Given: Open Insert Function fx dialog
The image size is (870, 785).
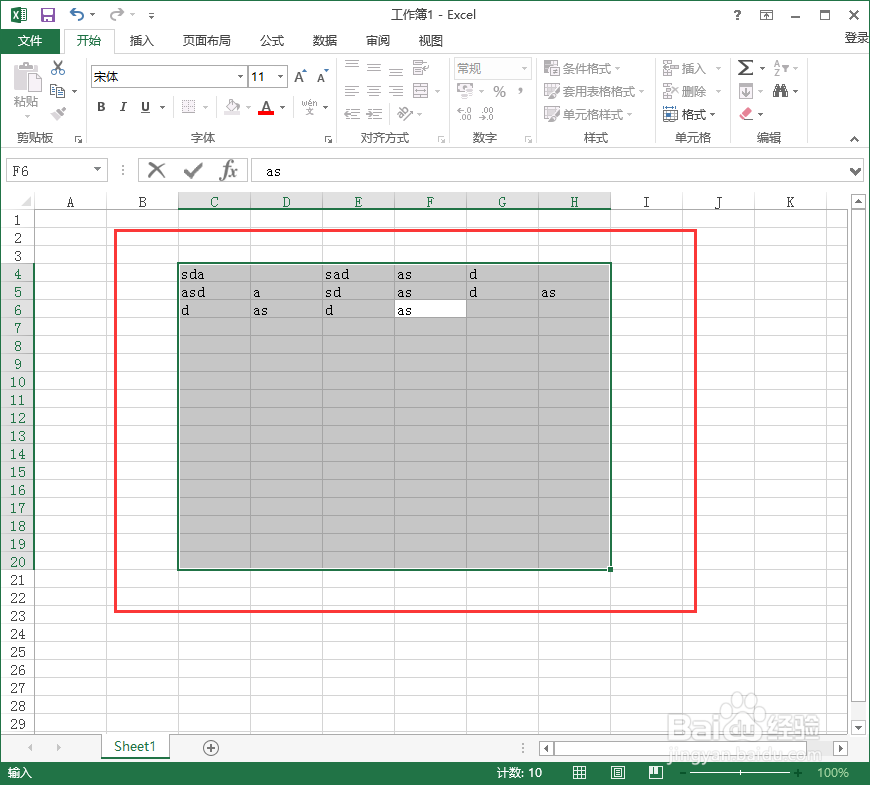Looking at the screenshot, I should [x=229, y=170].
